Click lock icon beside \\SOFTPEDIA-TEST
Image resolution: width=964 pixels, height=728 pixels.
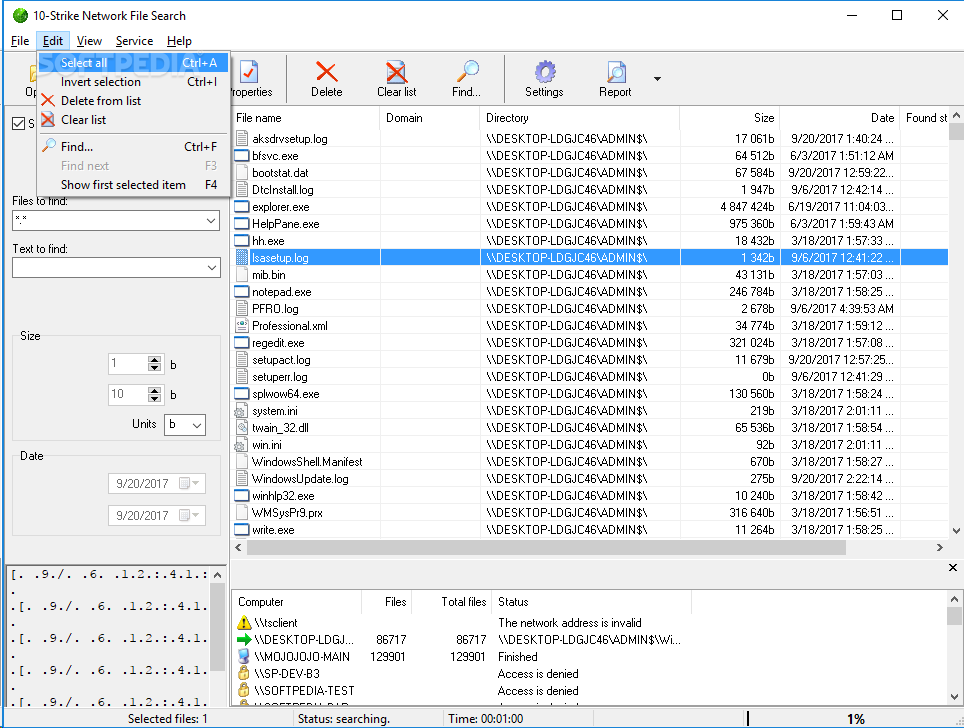(244, 690)
